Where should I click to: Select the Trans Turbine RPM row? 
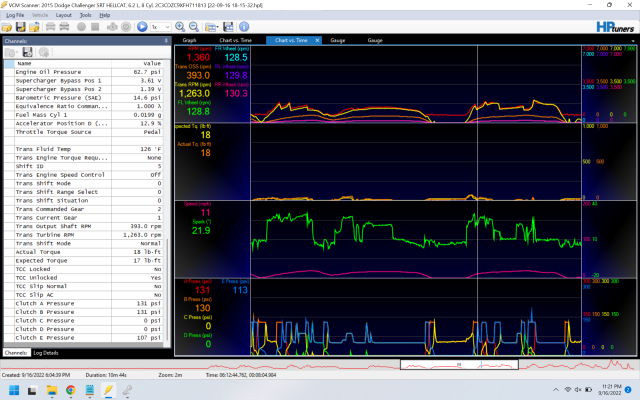[x=83, y=235]
